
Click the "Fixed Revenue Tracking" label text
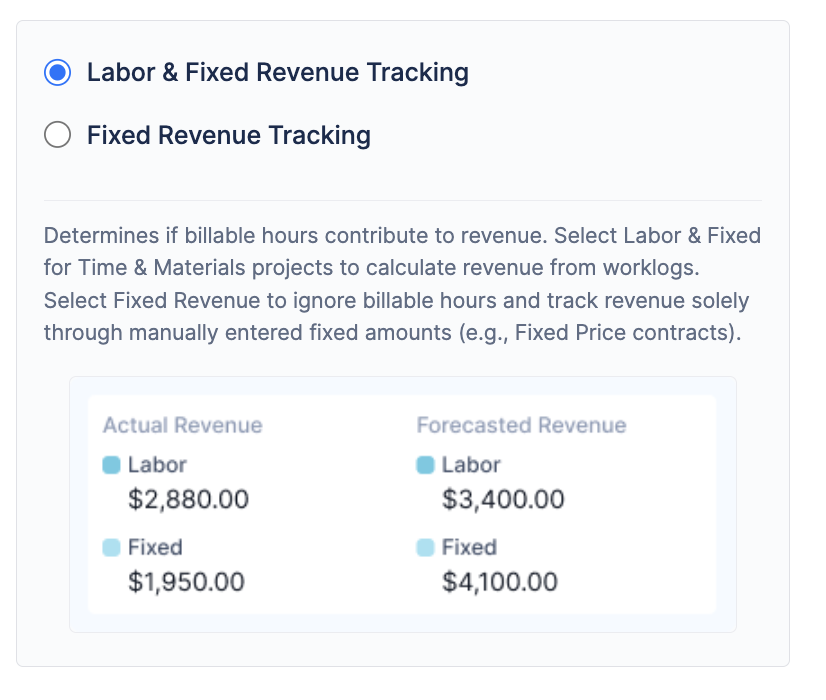point(229,135)
